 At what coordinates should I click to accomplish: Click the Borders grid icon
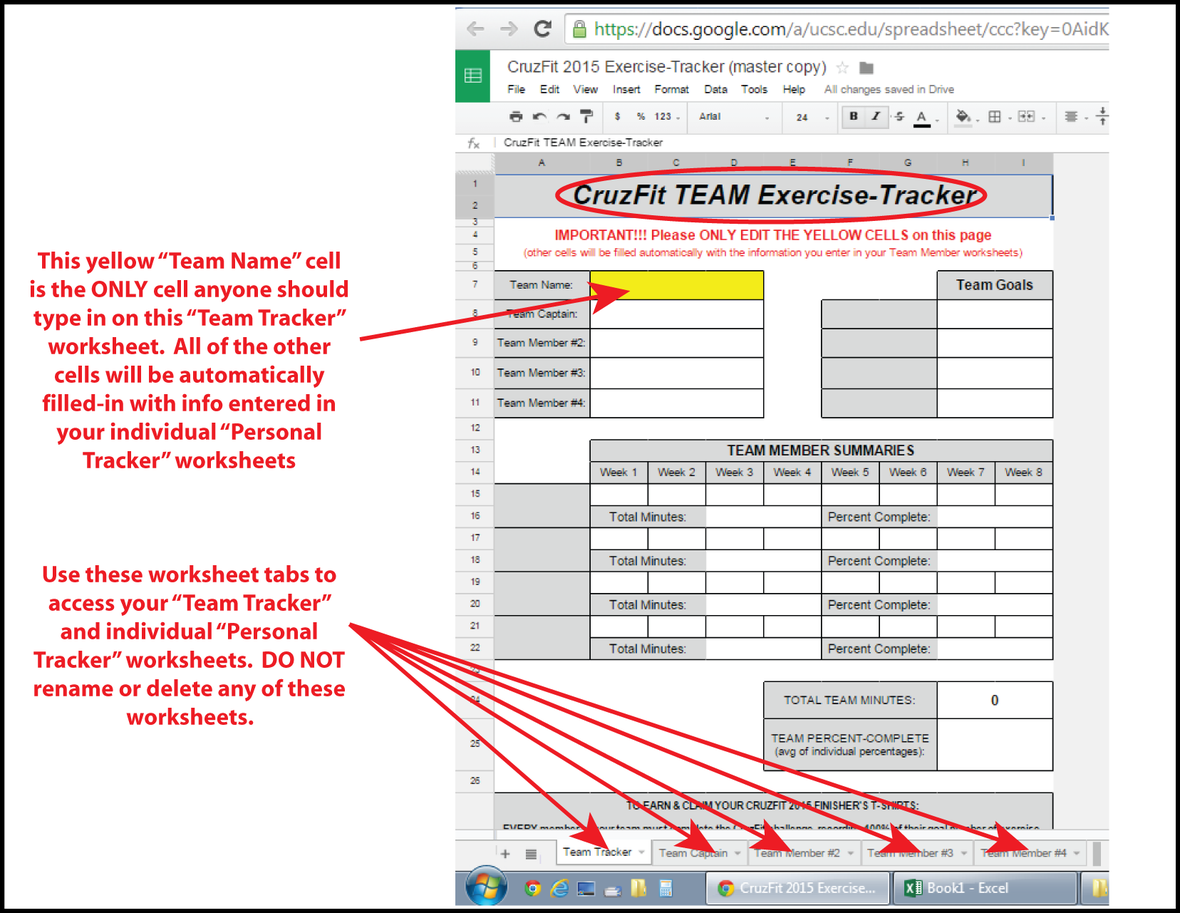pyautogui.click(x=994, y=117)
